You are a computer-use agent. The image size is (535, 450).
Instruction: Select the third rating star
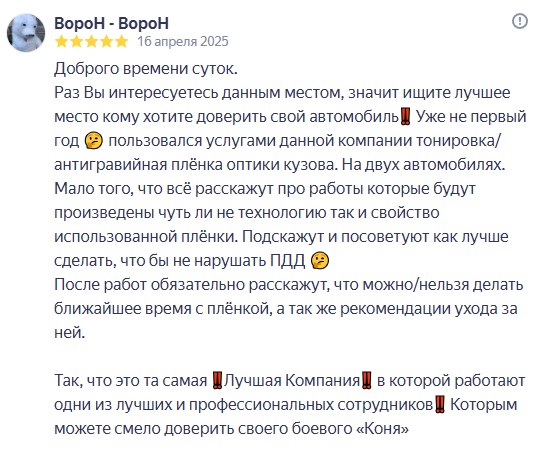click(x=91, y=42)
